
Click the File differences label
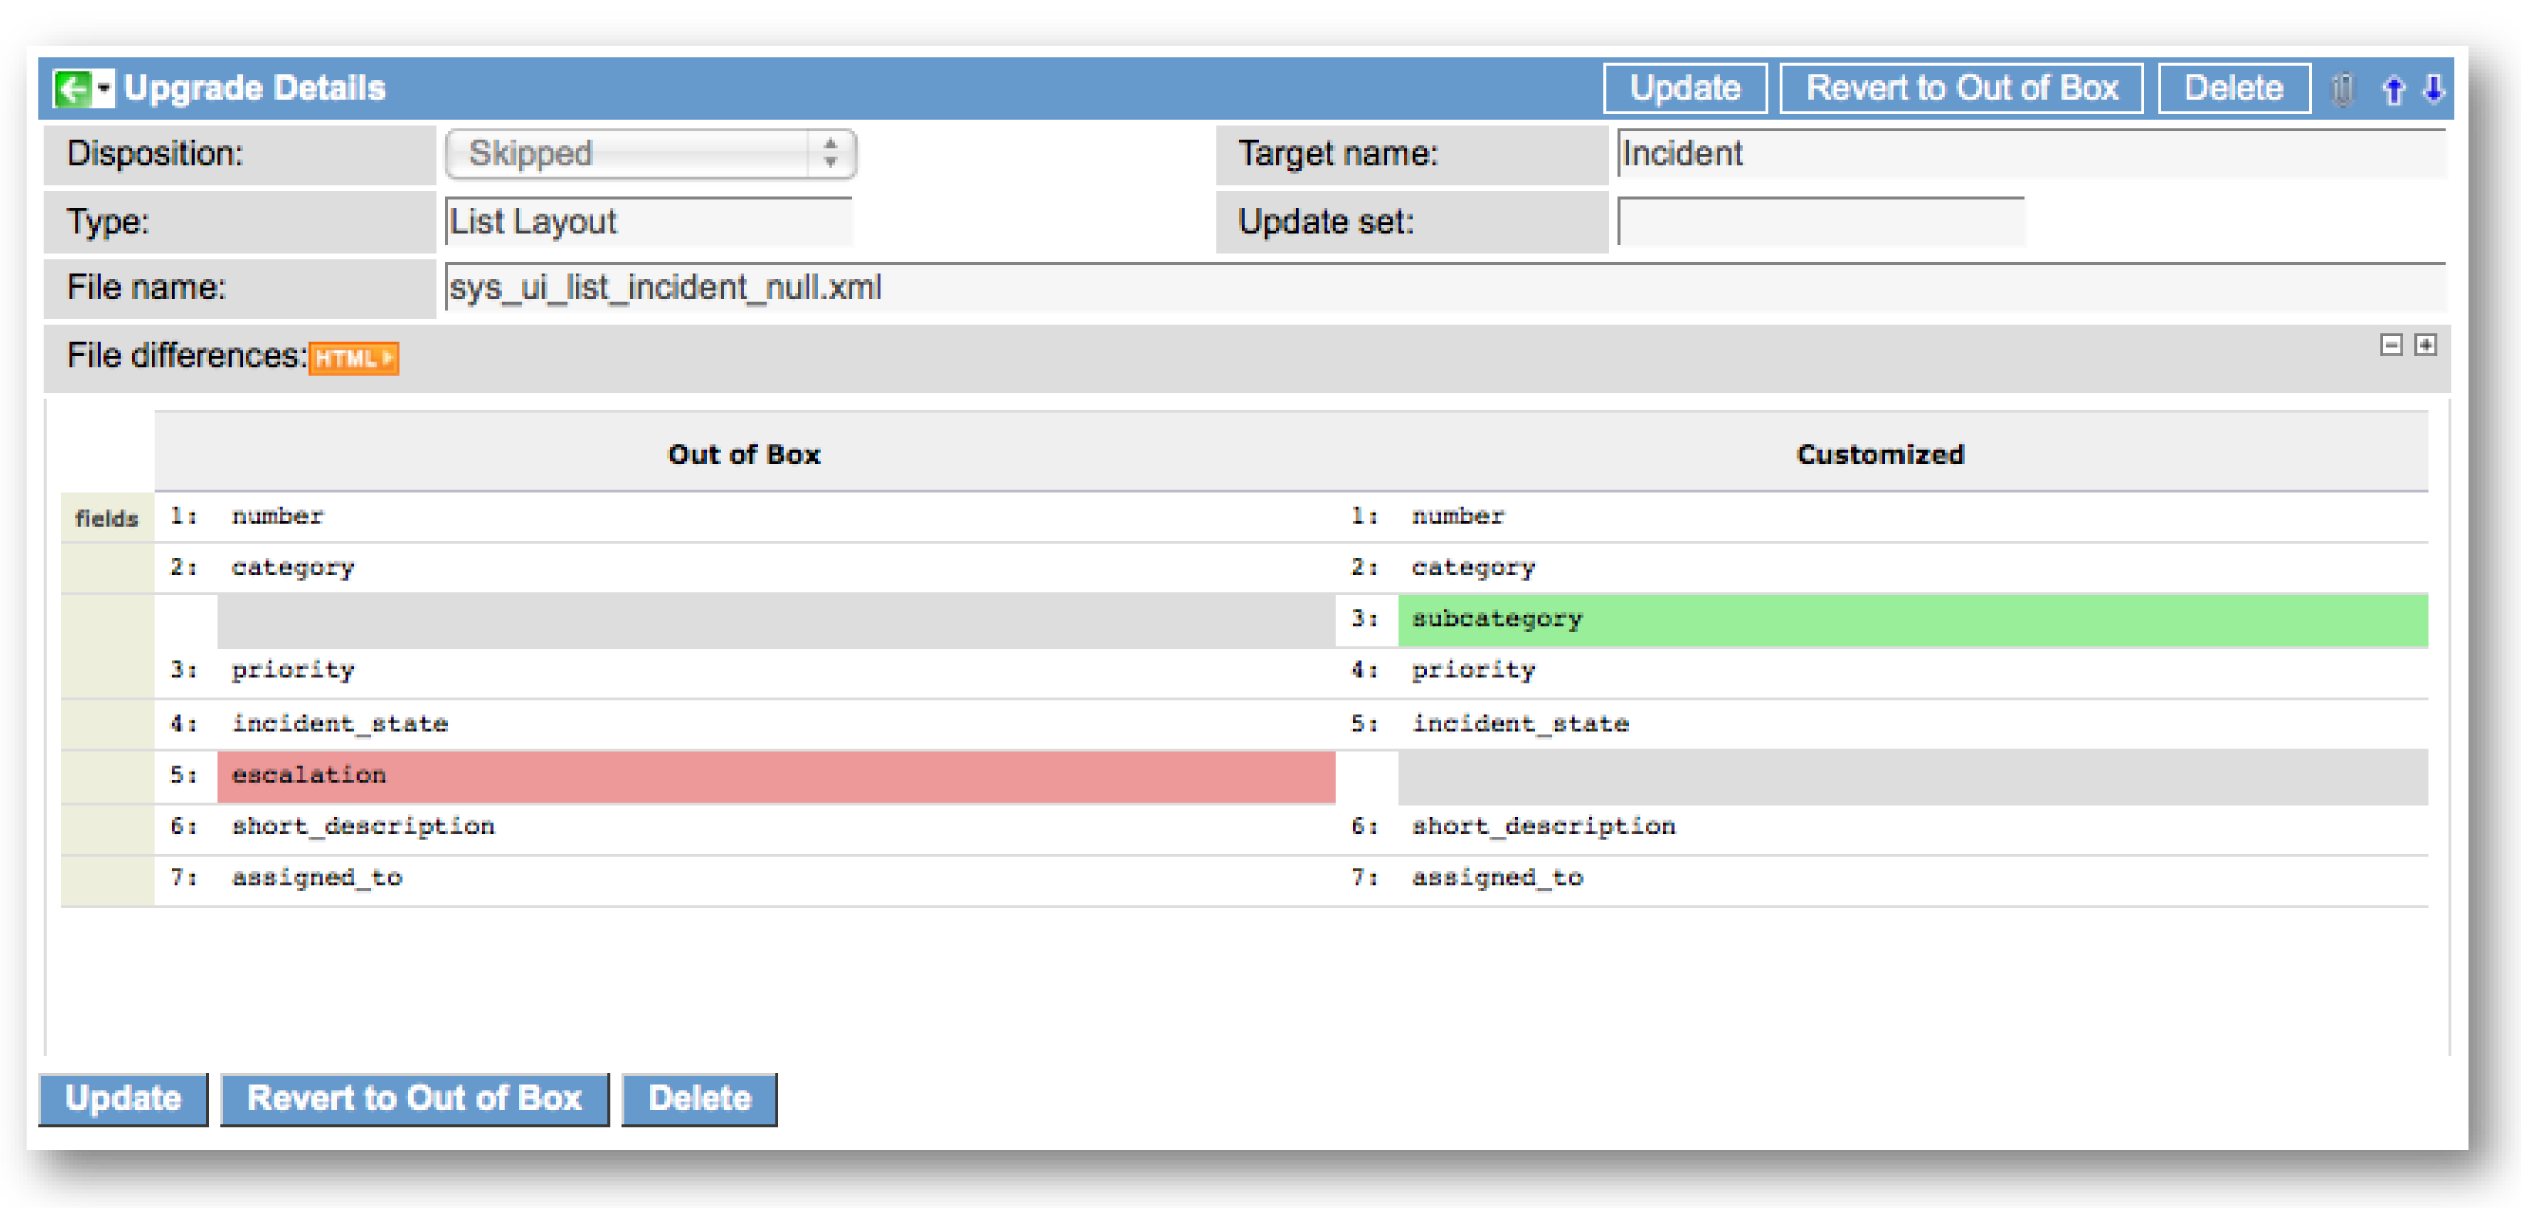[187, 356]
